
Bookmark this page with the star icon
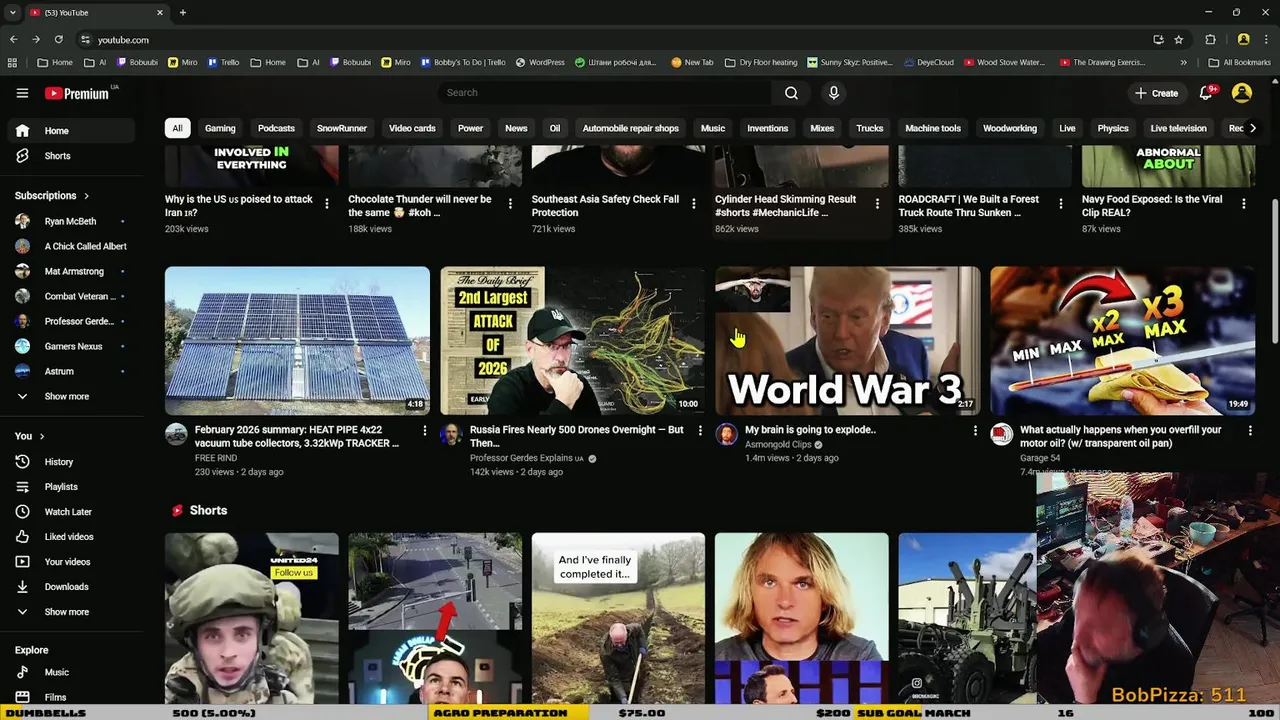coord(1179,39)
